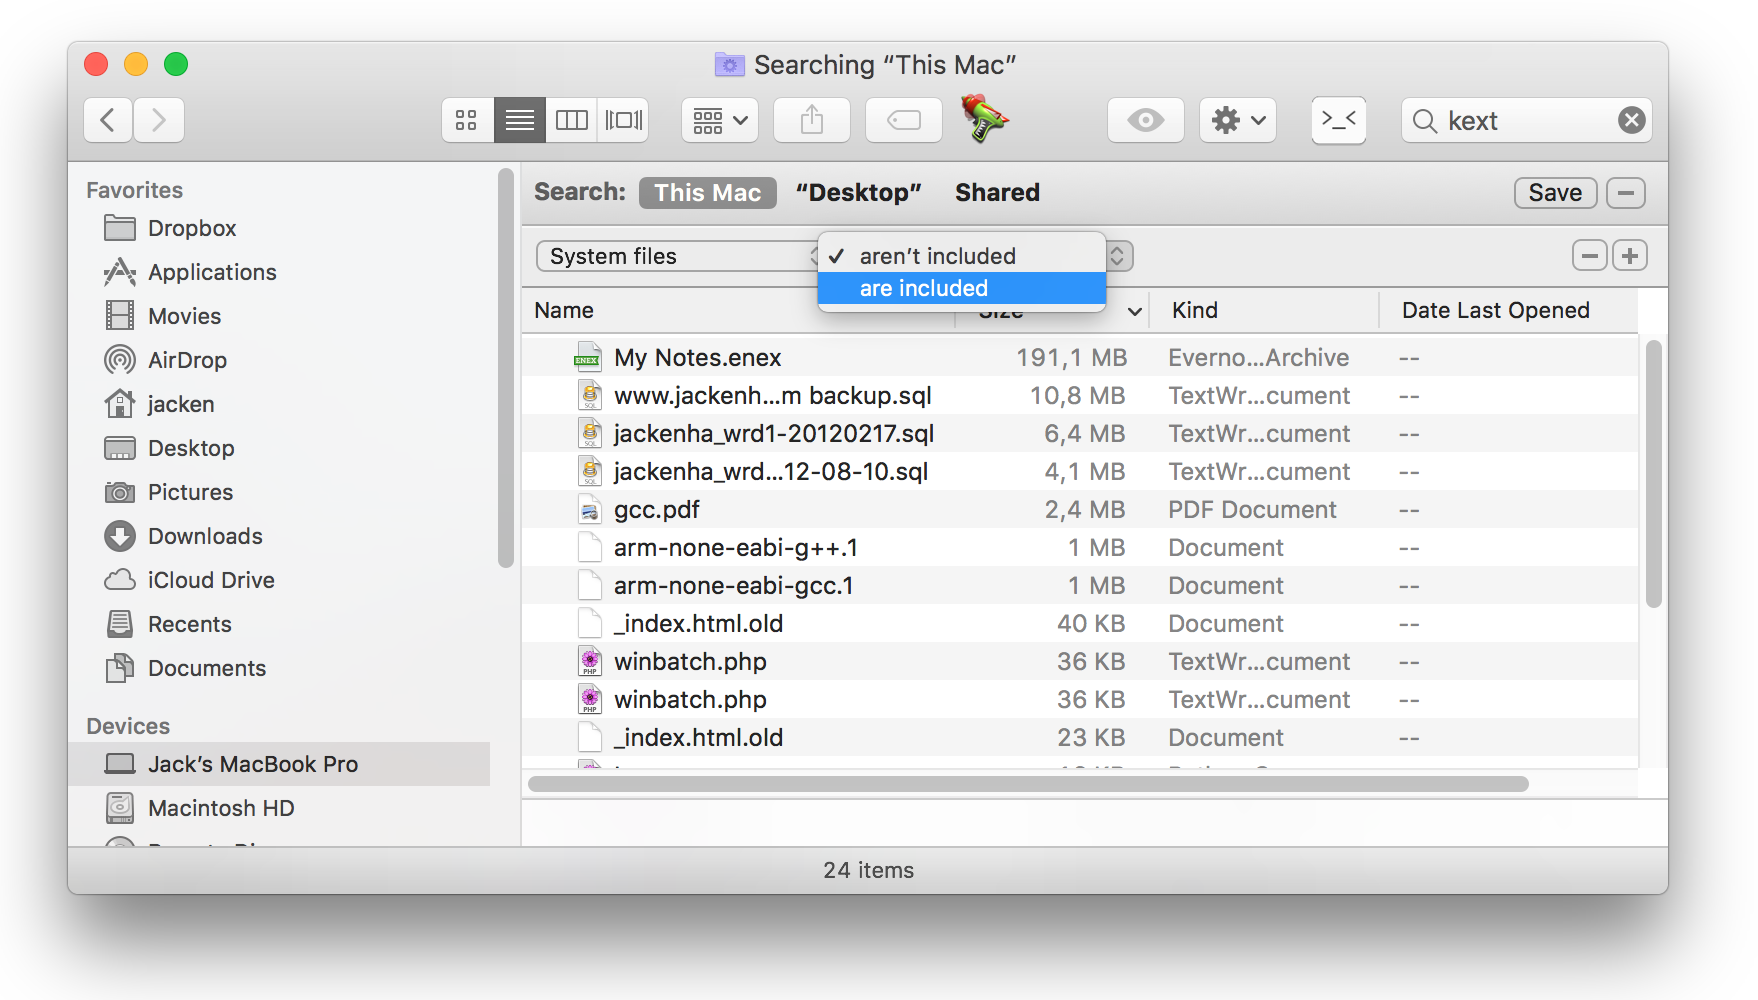1758x1000 pixels.
Task: Open Recents in sidebar
Action: (280, 624)
